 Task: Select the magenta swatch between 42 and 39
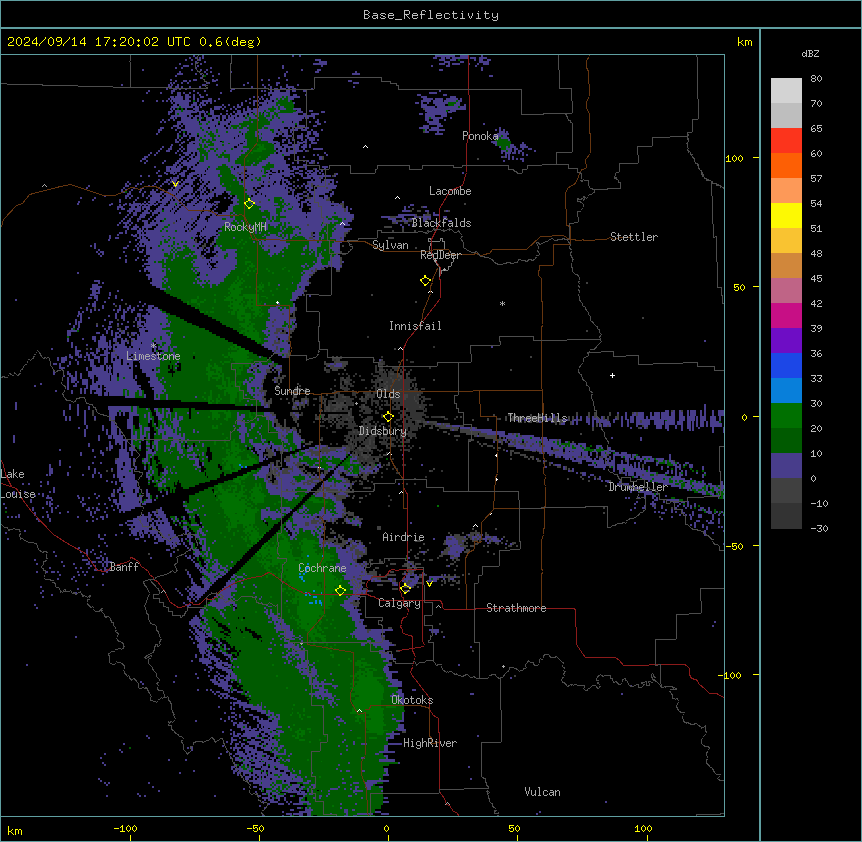(786, 315)
